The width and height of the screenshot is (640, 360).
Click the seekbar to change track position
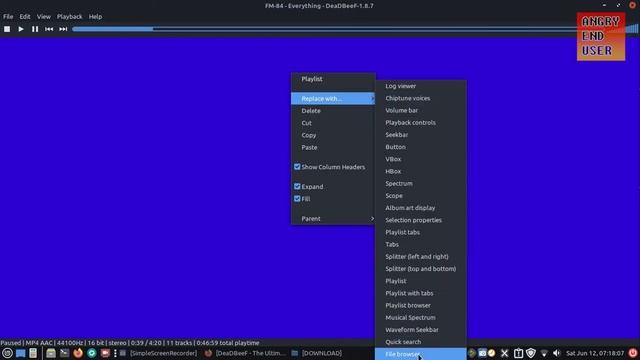pyautogui.click(x=325, y=29)
